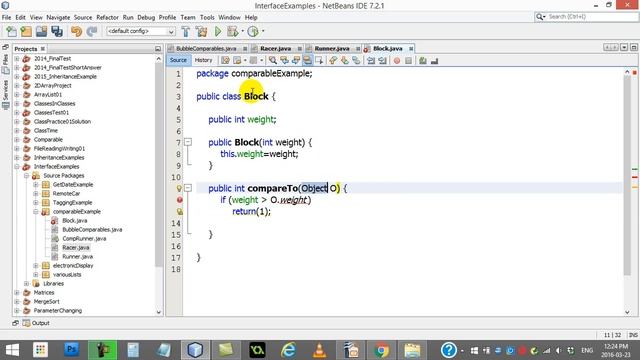Click the Next Bookmark icon
Screen dimensions: 640x360
click(345, 60)
